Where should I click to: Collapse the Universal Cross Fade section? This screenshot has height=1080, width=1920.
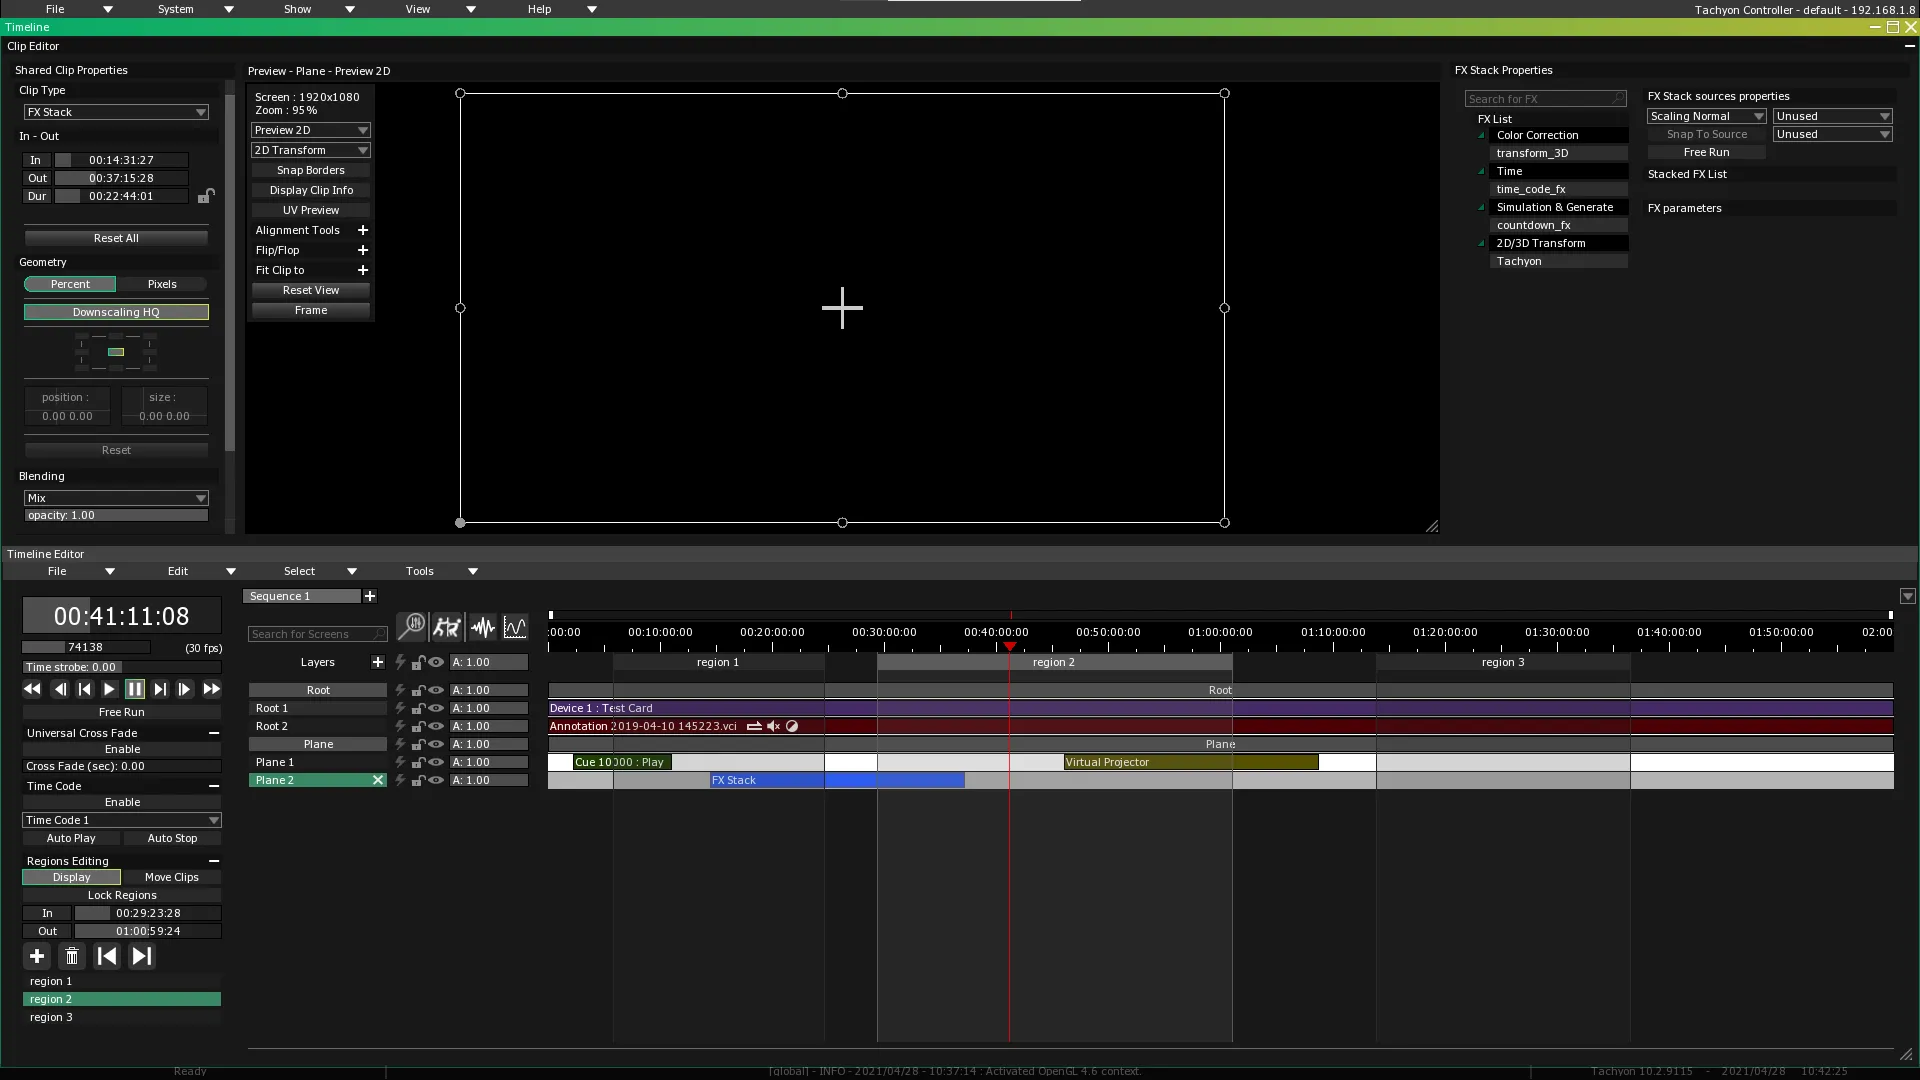(x=214, y=733)
